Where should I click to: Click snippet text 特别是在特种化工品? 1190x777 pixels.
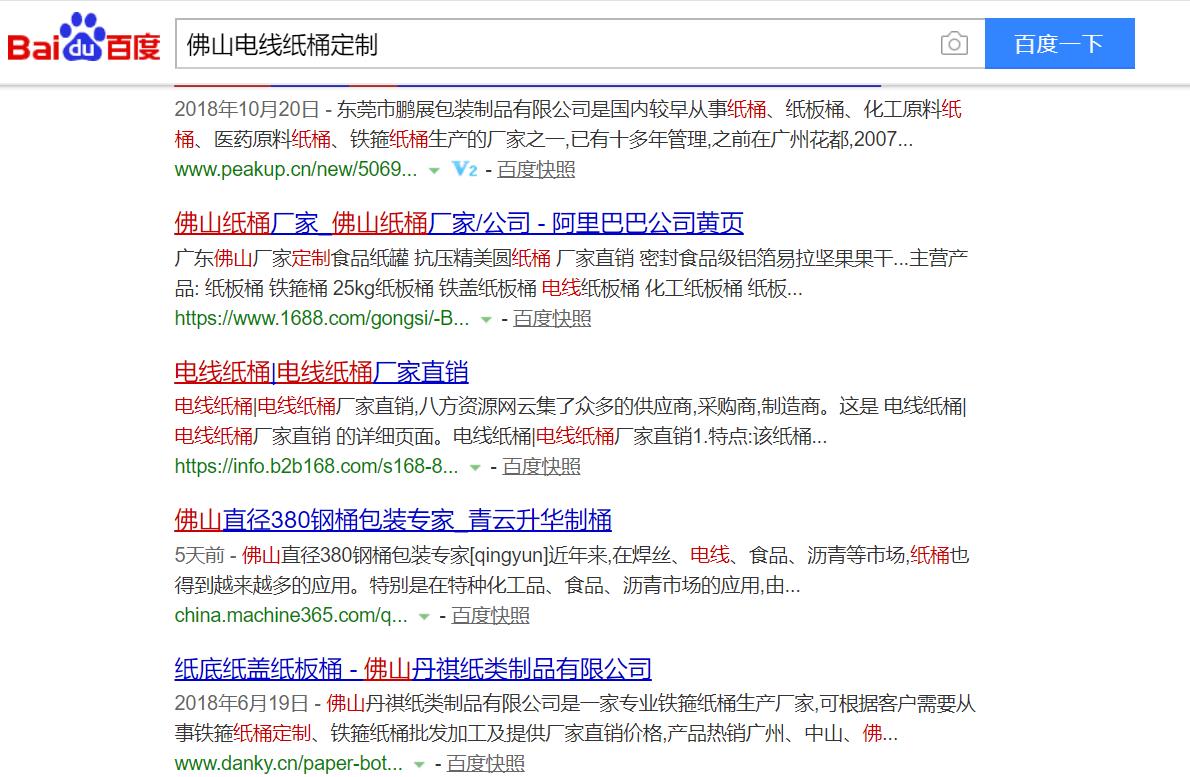point(457,585)
